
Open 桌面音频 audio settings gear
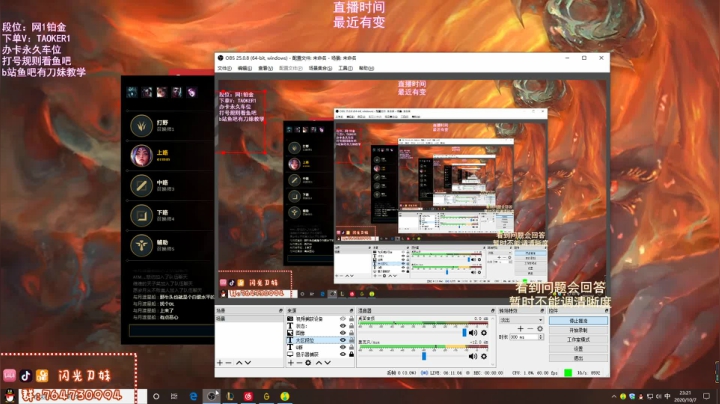pyautogui.click(x=484, y=333)
